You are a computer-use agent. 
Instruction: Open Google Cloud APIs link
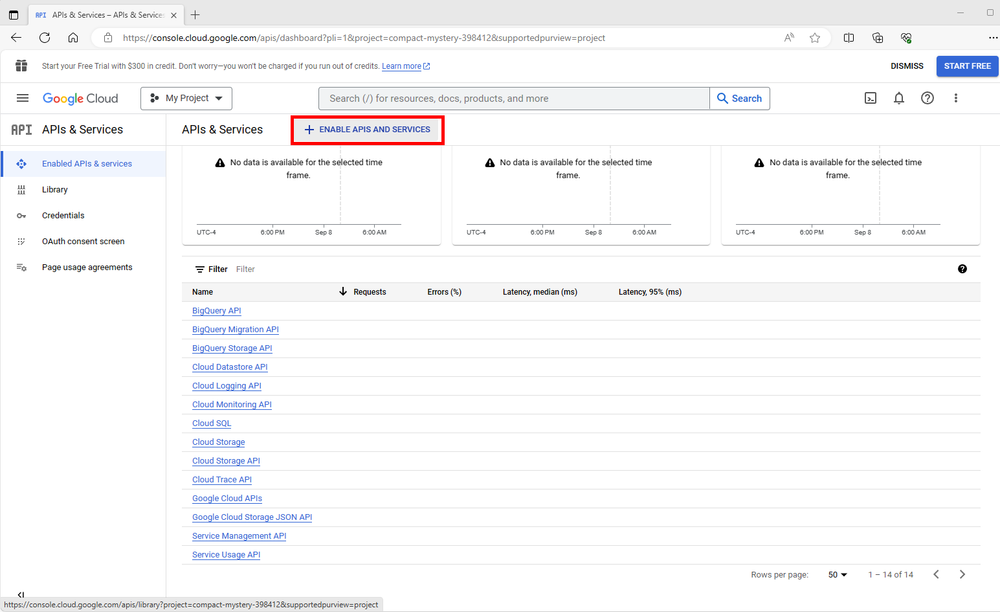coord(227,499)
